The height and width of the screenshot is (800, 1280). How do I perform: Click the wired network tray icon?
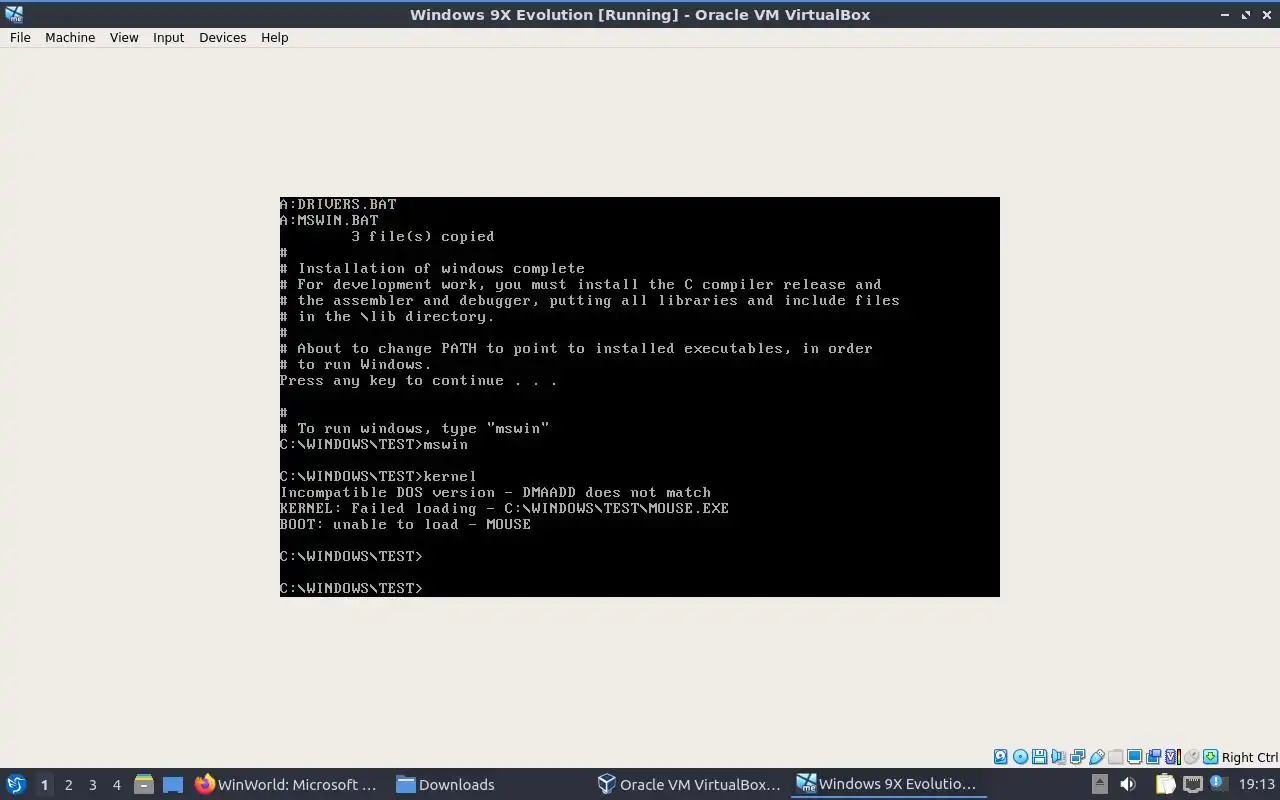point(1193,784)
